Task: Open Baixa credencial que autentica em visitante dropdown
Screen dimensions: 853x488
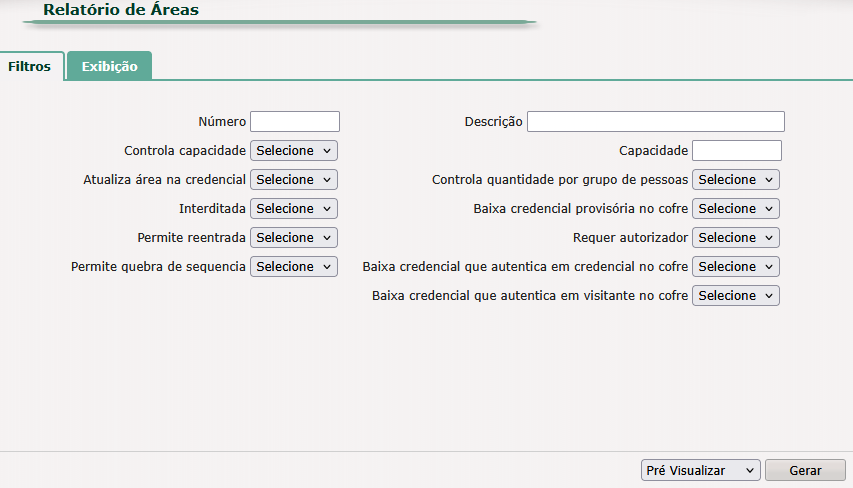Action: 735,295
